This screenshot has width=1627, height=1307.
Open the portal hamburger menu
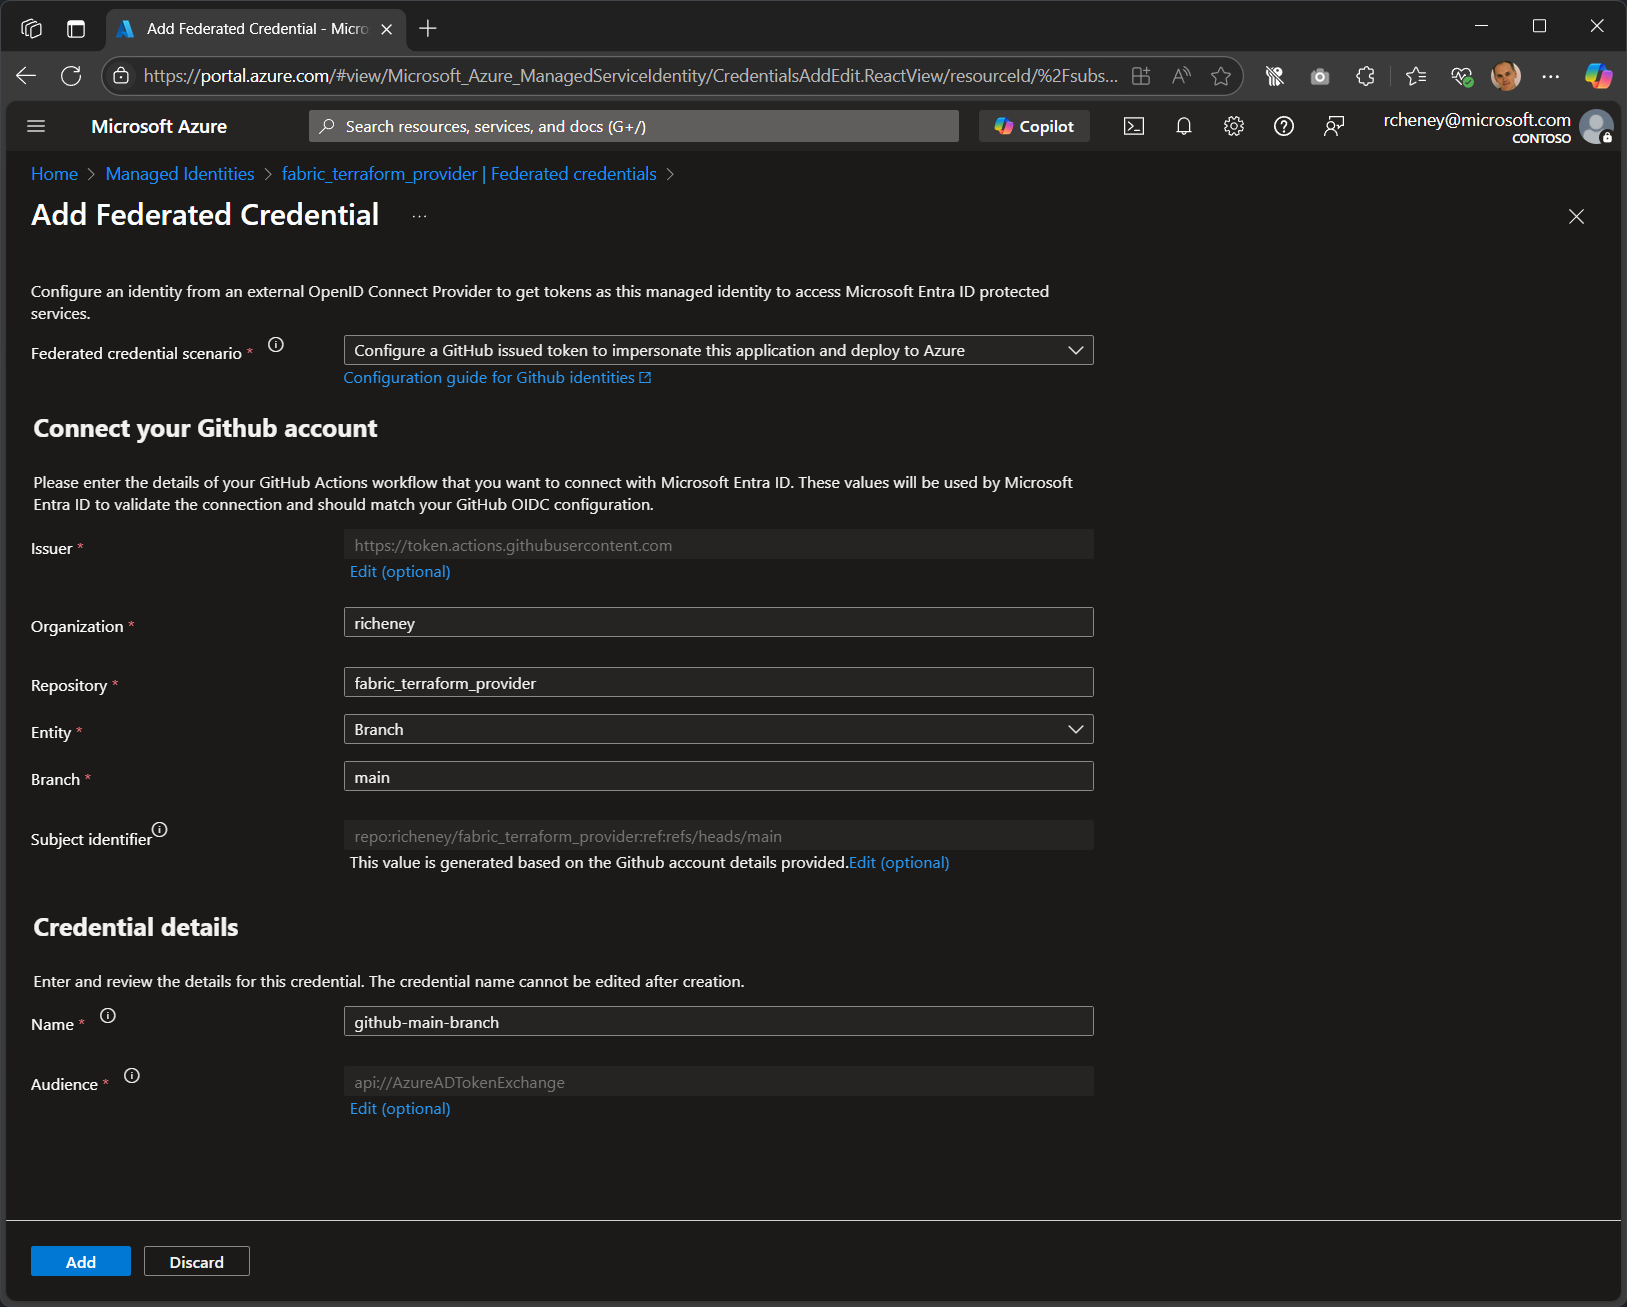[x=36, y=126]
